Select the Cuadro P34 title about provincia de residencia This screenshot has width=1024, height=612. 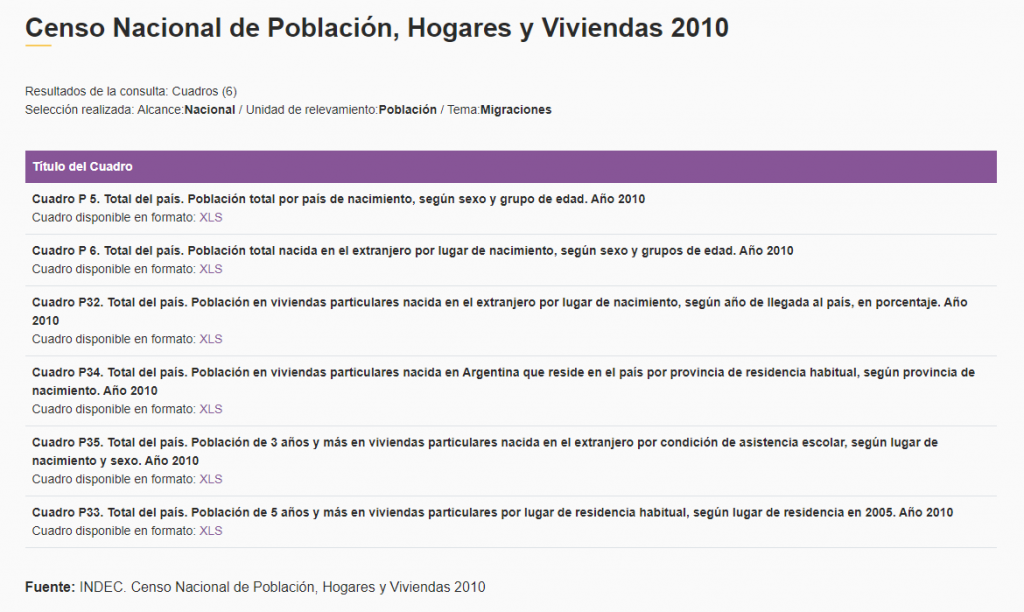click(502, 372)
